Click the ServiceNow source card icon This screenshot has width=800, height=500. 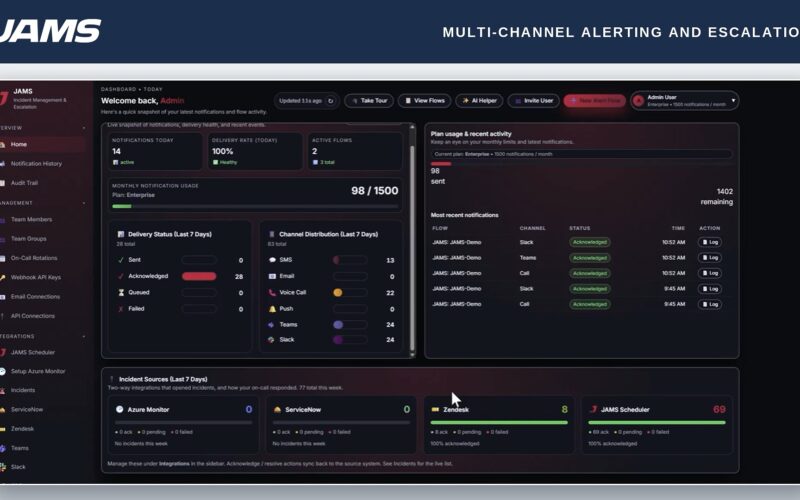click(x=277, y=409)
